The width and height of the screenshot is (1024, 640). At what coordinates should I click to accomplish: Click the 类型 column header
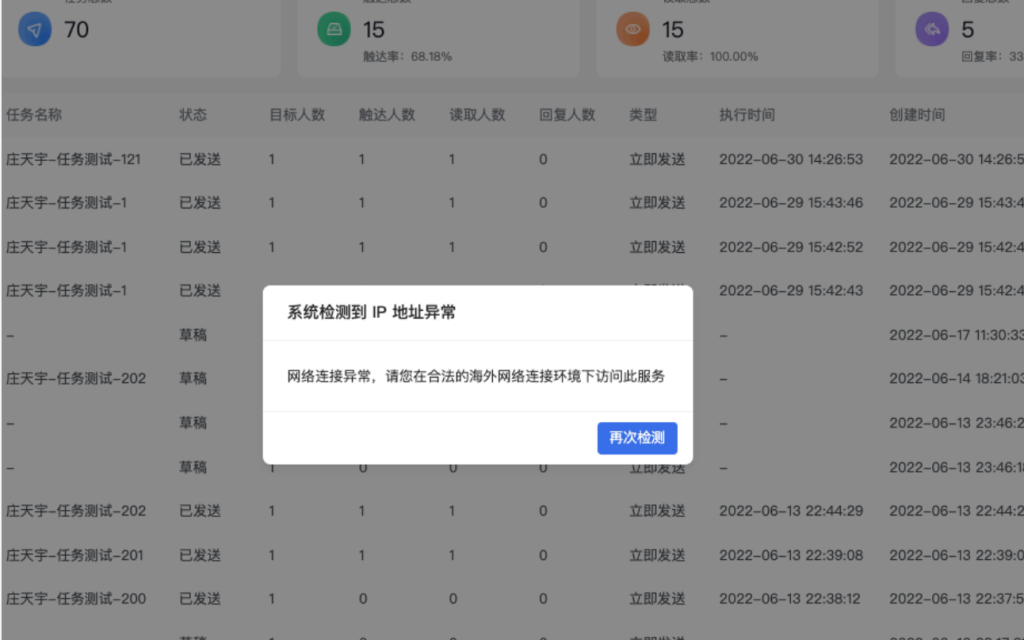(x=643, y=115)
